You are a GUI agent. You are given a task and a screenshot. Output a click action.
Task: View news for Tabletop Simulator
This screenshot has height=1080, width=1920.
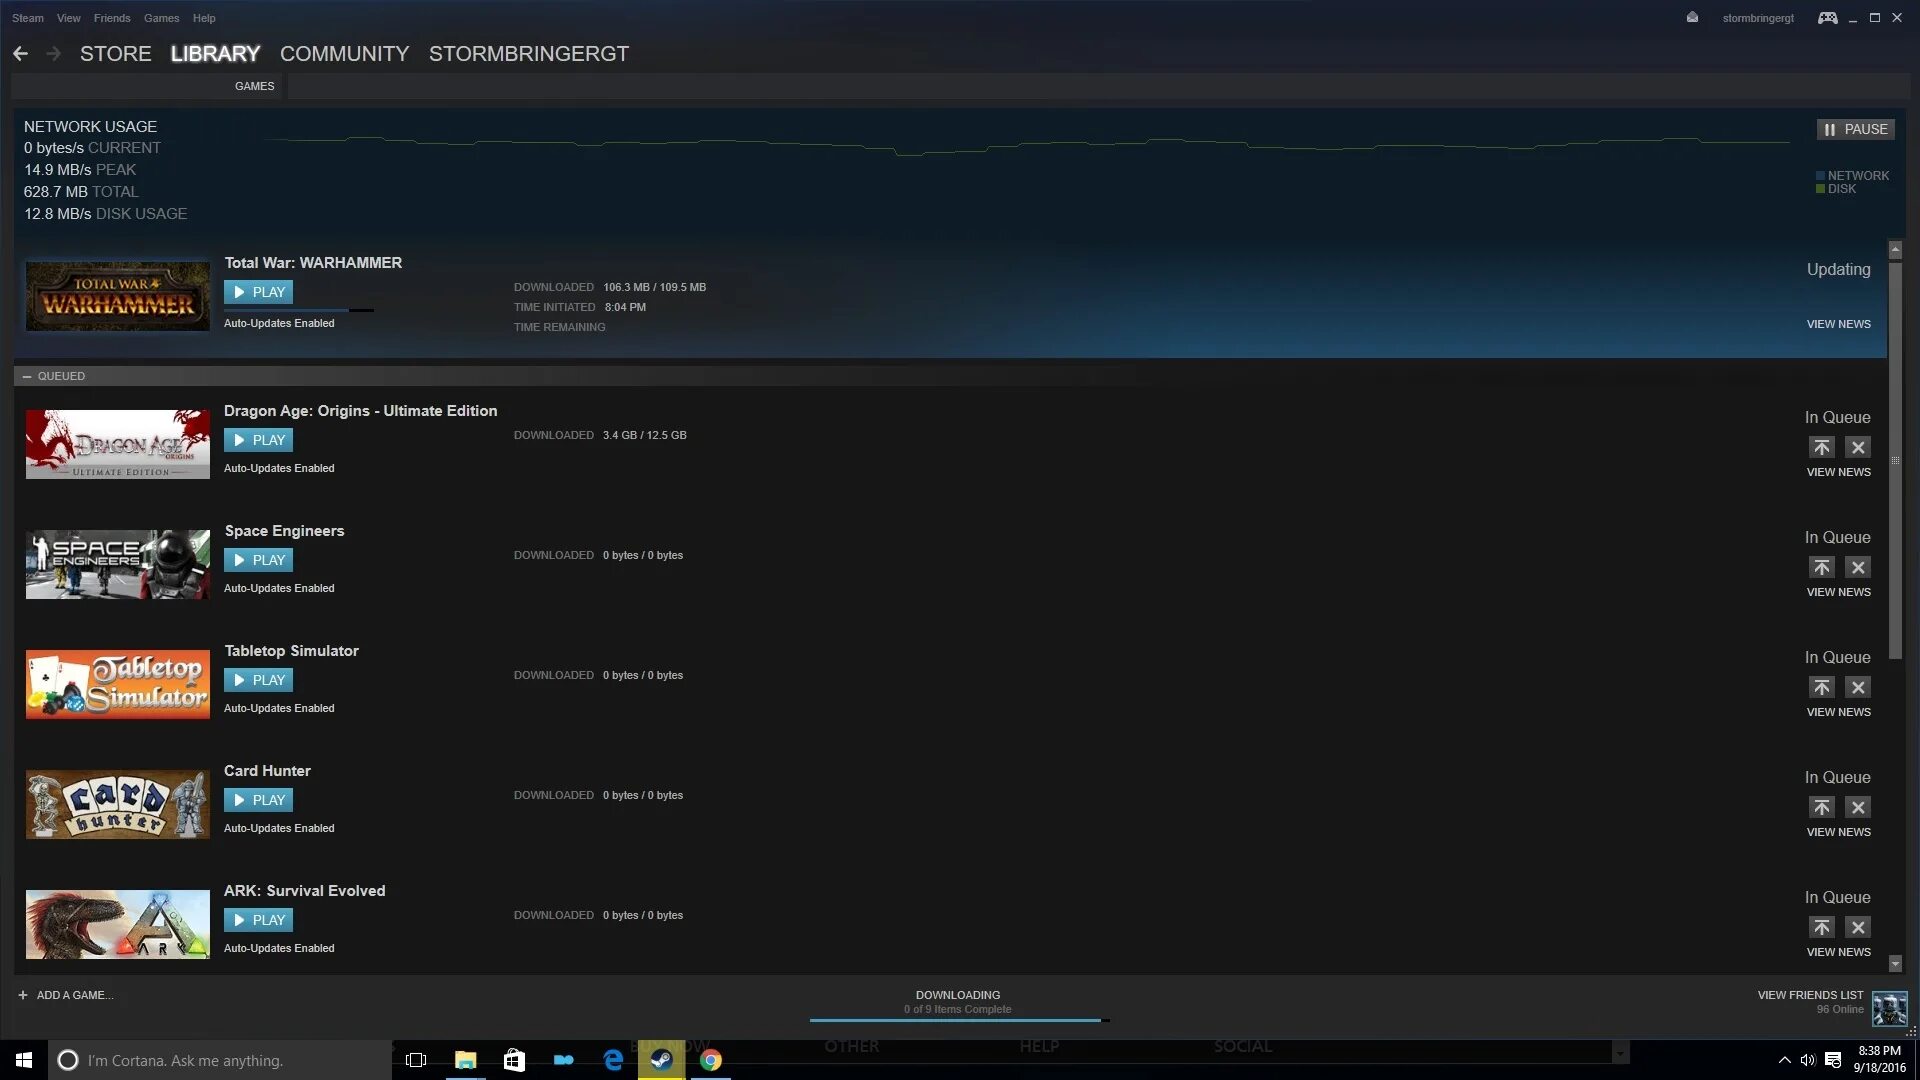tap(1838, 712)
